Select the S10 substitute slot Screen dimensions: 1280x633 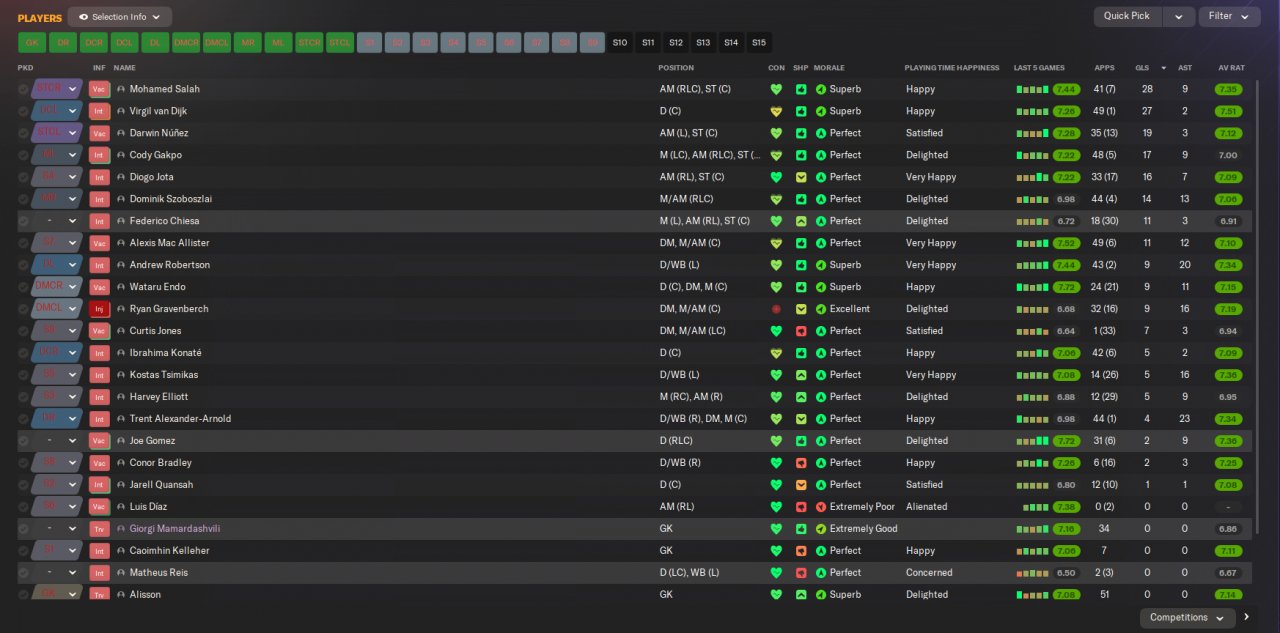620,43
